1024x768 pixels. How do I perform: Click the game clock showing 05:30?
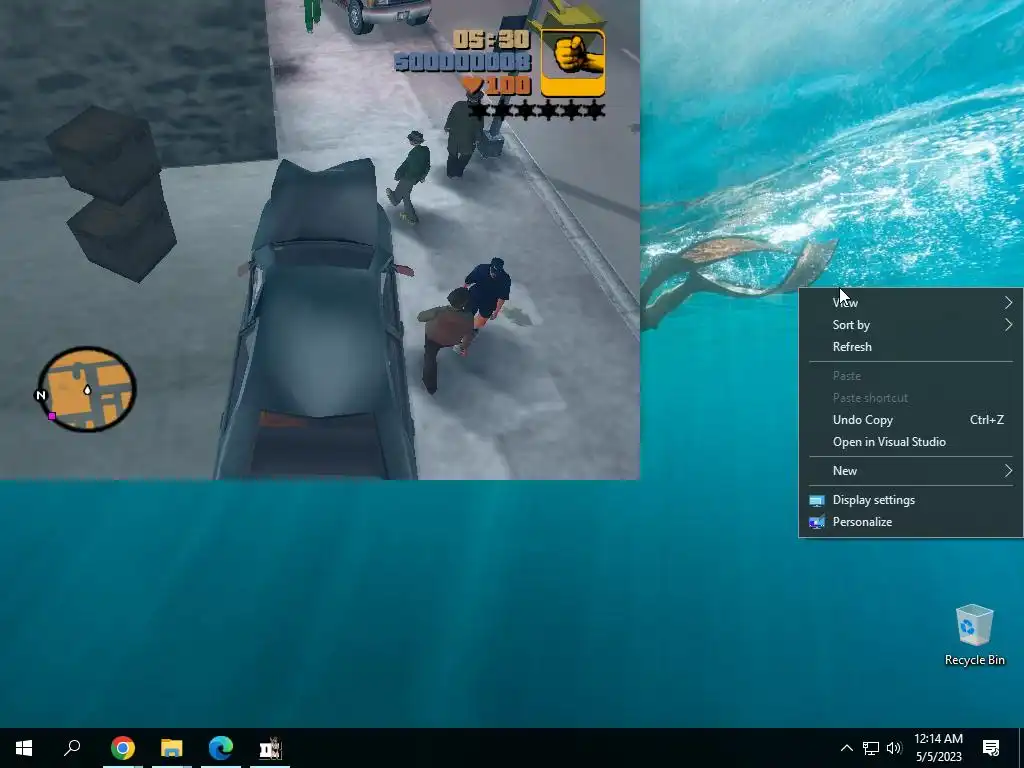coord(491,40)
